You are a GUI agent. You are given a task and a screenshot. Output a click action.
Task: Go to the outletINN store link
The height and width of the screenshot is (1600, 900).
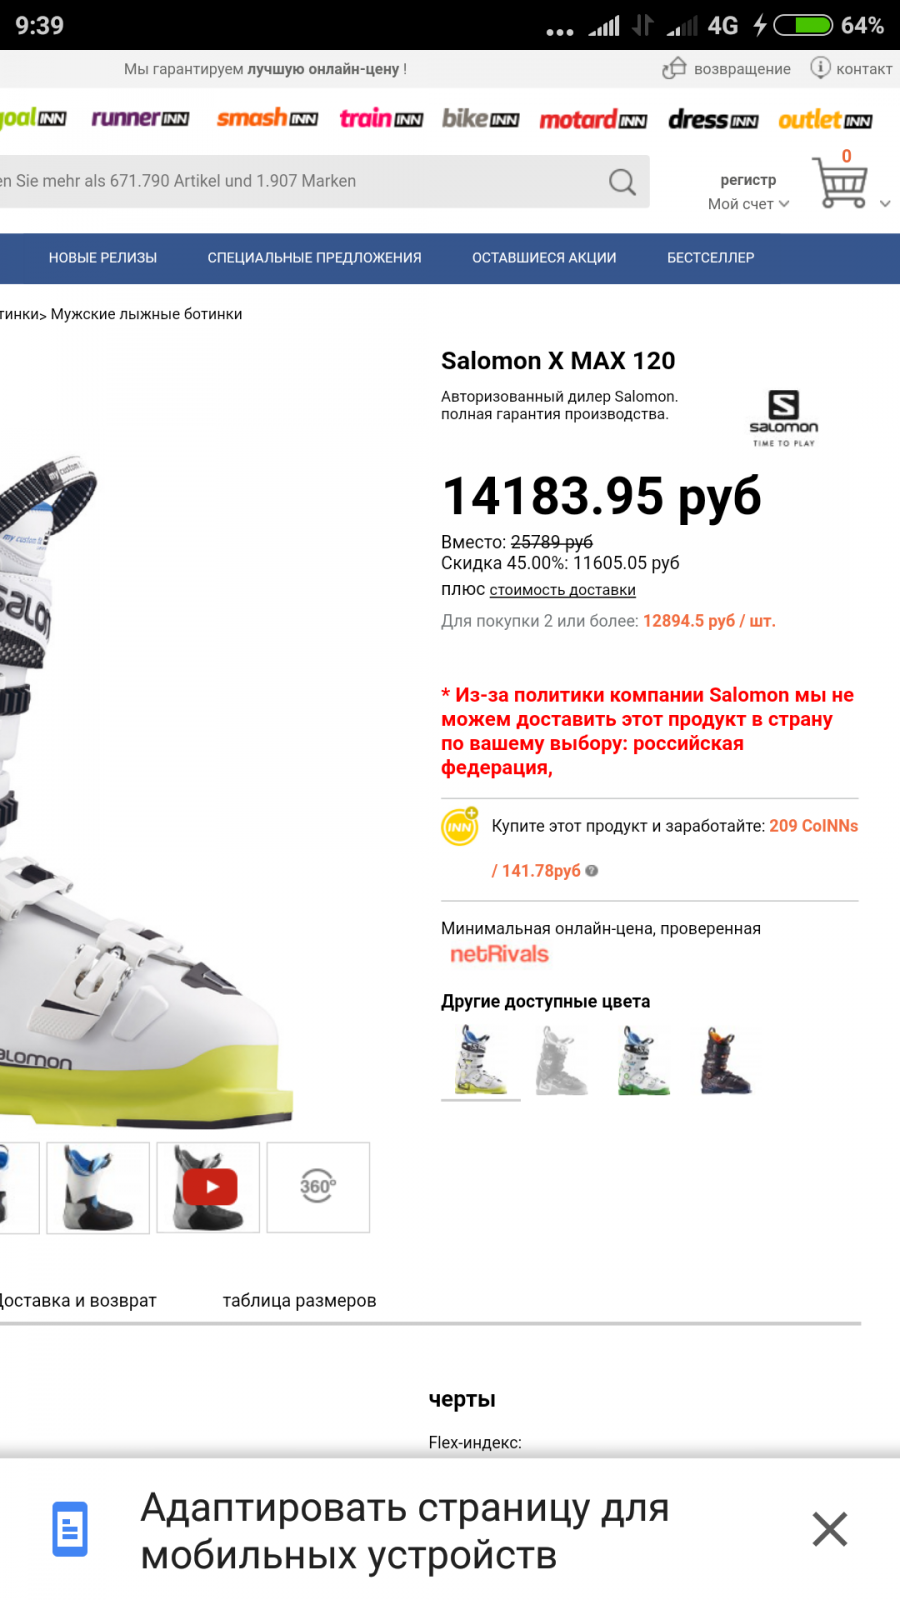click(825, 120)
